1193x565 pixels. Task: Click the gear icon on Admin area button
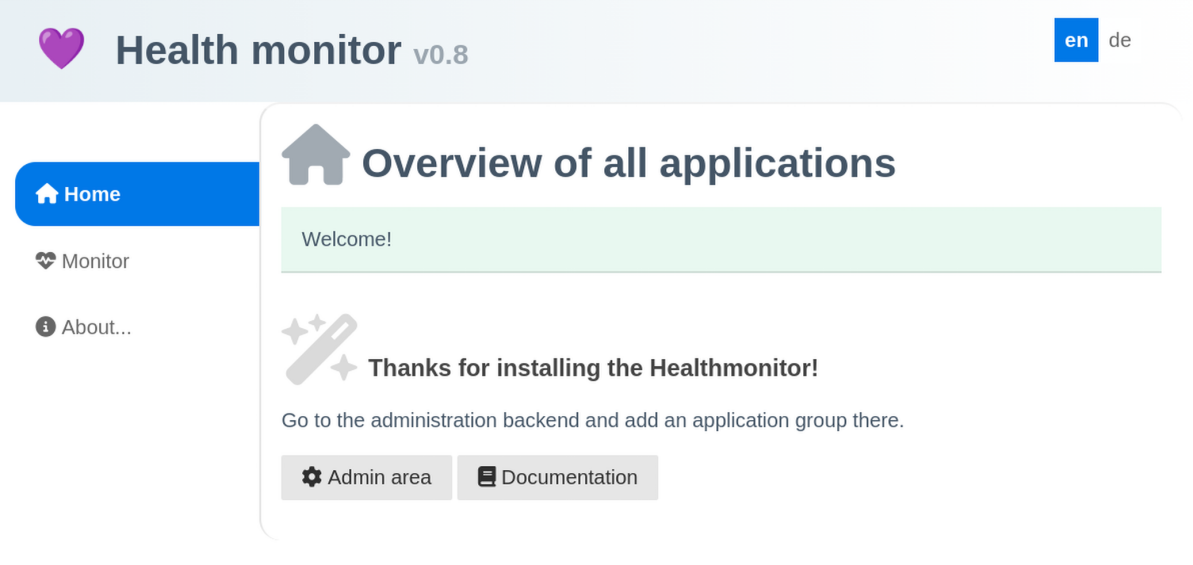click(312, 477)
